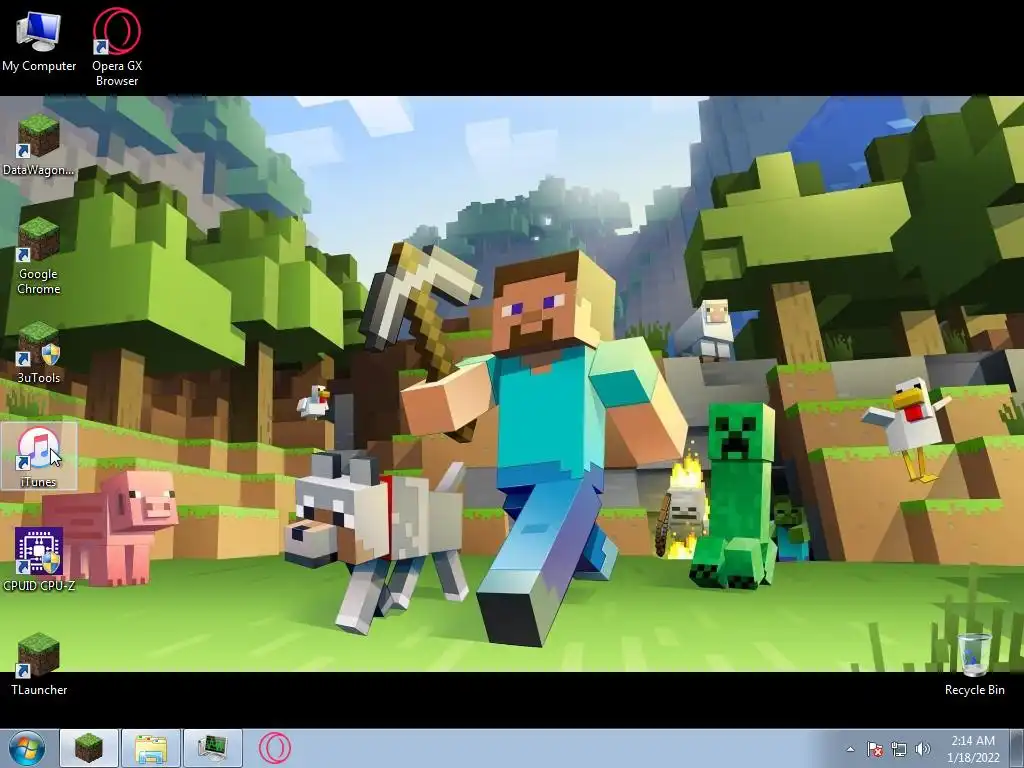Show hidden system tray icons
Viewport: 1024px width, 768px height.
pos(850,749)
